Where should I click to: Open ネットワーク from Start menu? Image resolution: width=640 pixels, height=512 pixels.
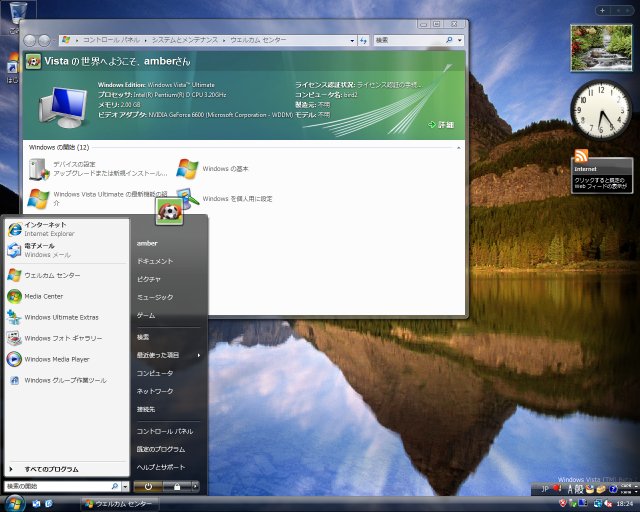pos(155,391)
